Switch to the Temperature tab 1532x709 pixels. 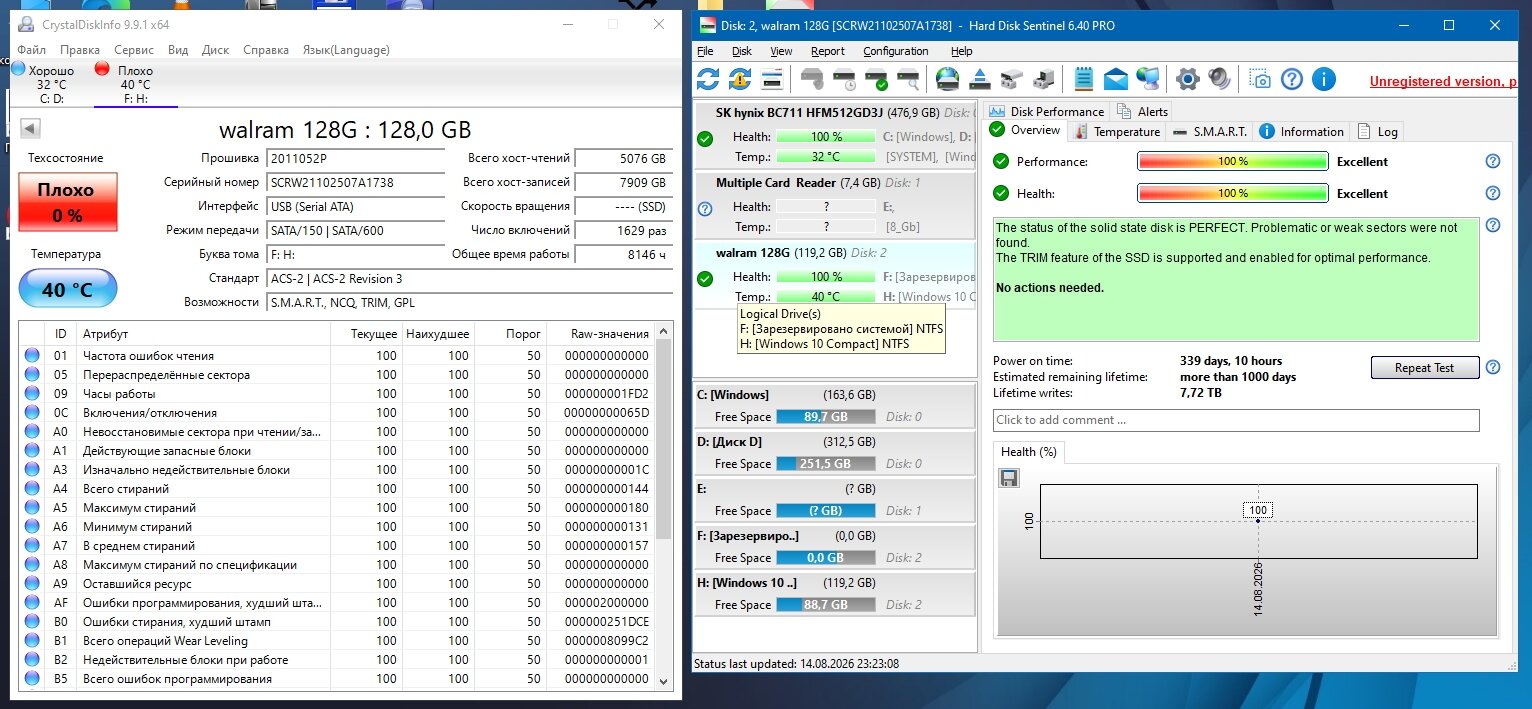tap(1117, 131)
